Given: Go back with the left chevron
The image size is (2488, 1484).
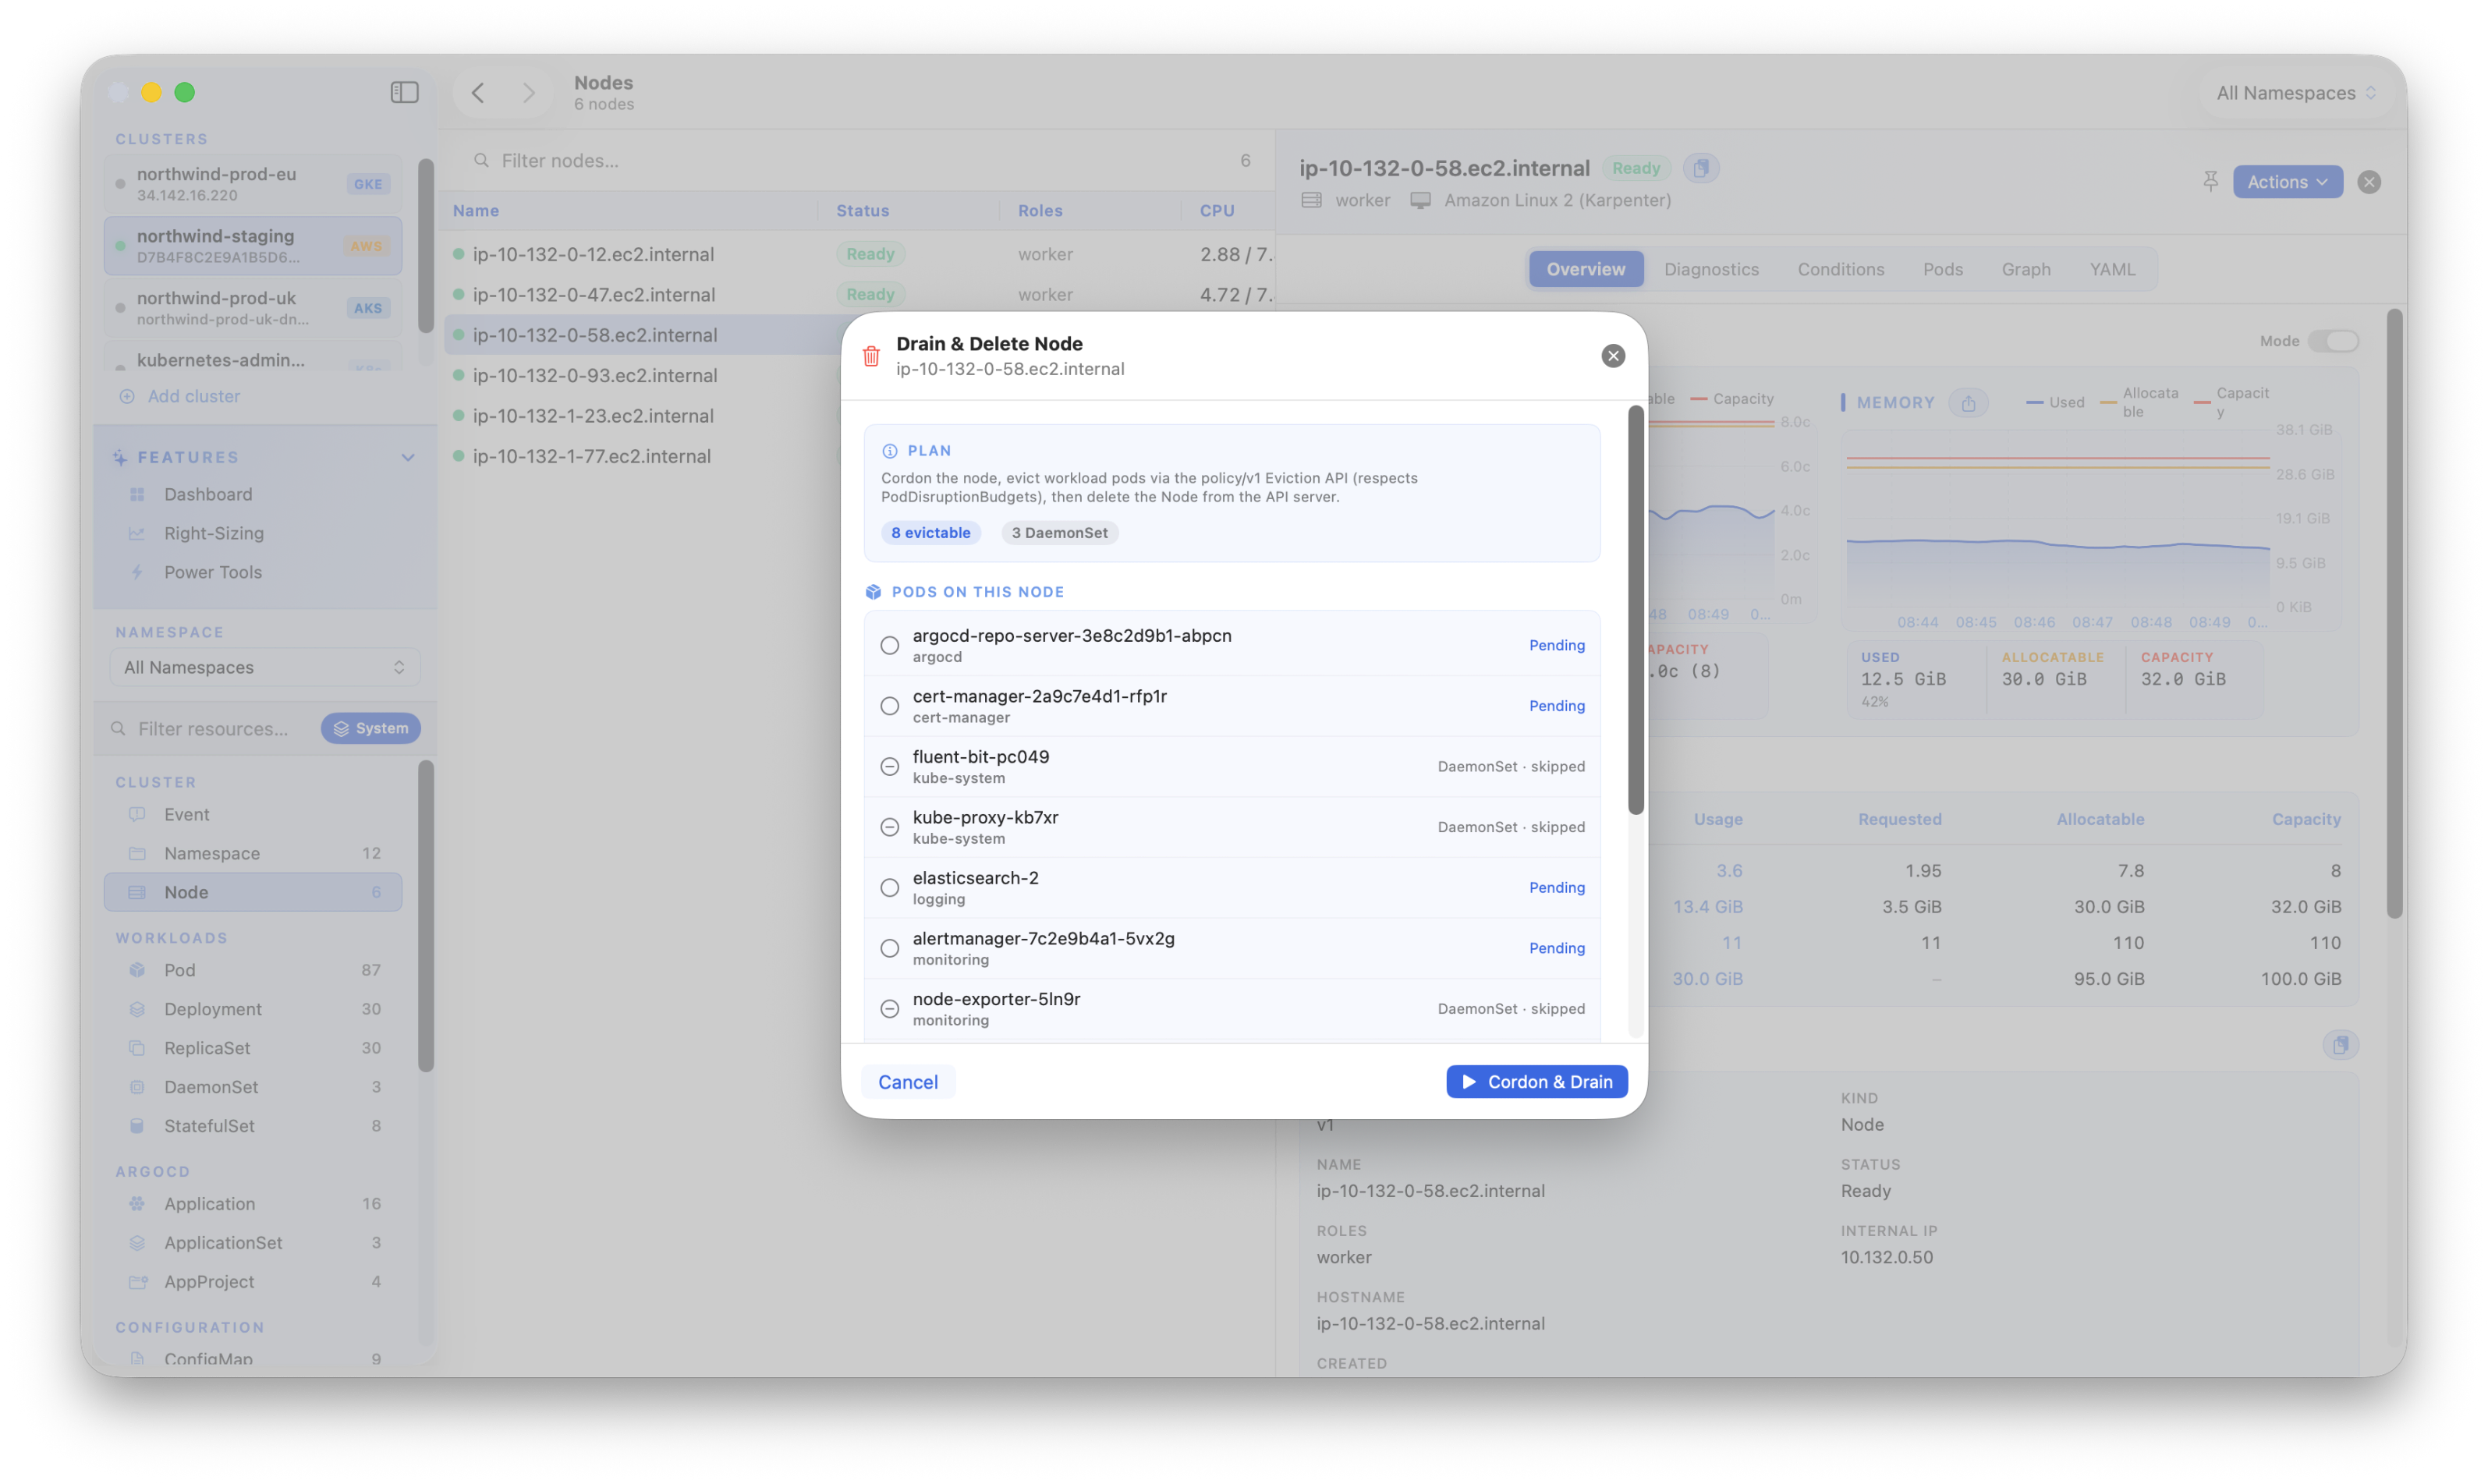Looking at the screenshot, I should pyautogui.click(x=478, y=93).
